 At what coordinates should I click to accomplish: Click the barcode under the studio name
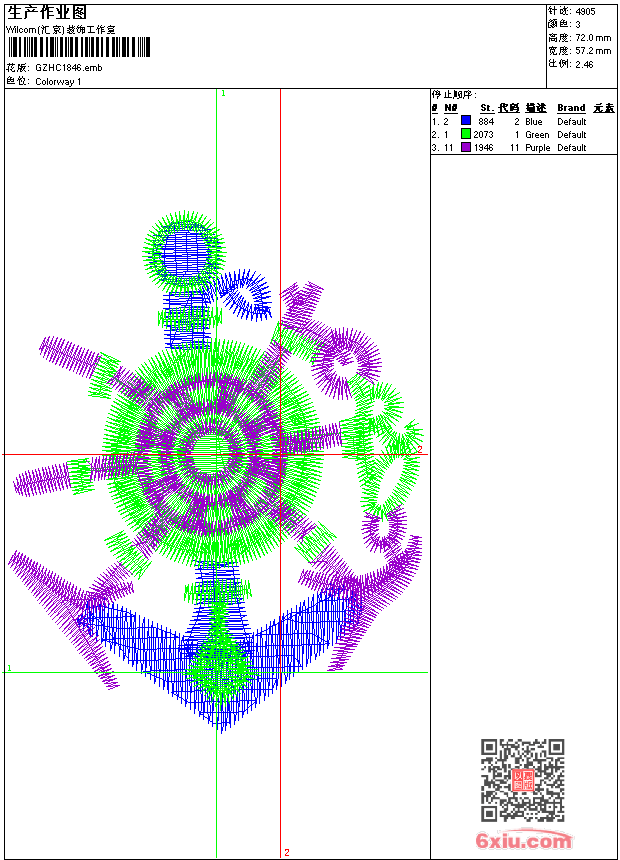[x=78, y=48]
